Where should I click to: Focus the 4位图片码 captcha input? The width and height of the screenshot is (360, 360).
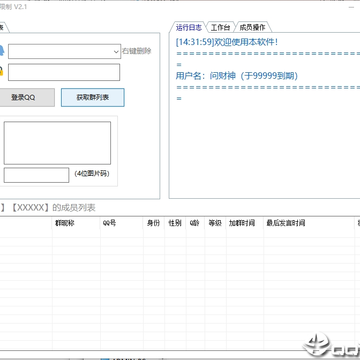[36, 175]
